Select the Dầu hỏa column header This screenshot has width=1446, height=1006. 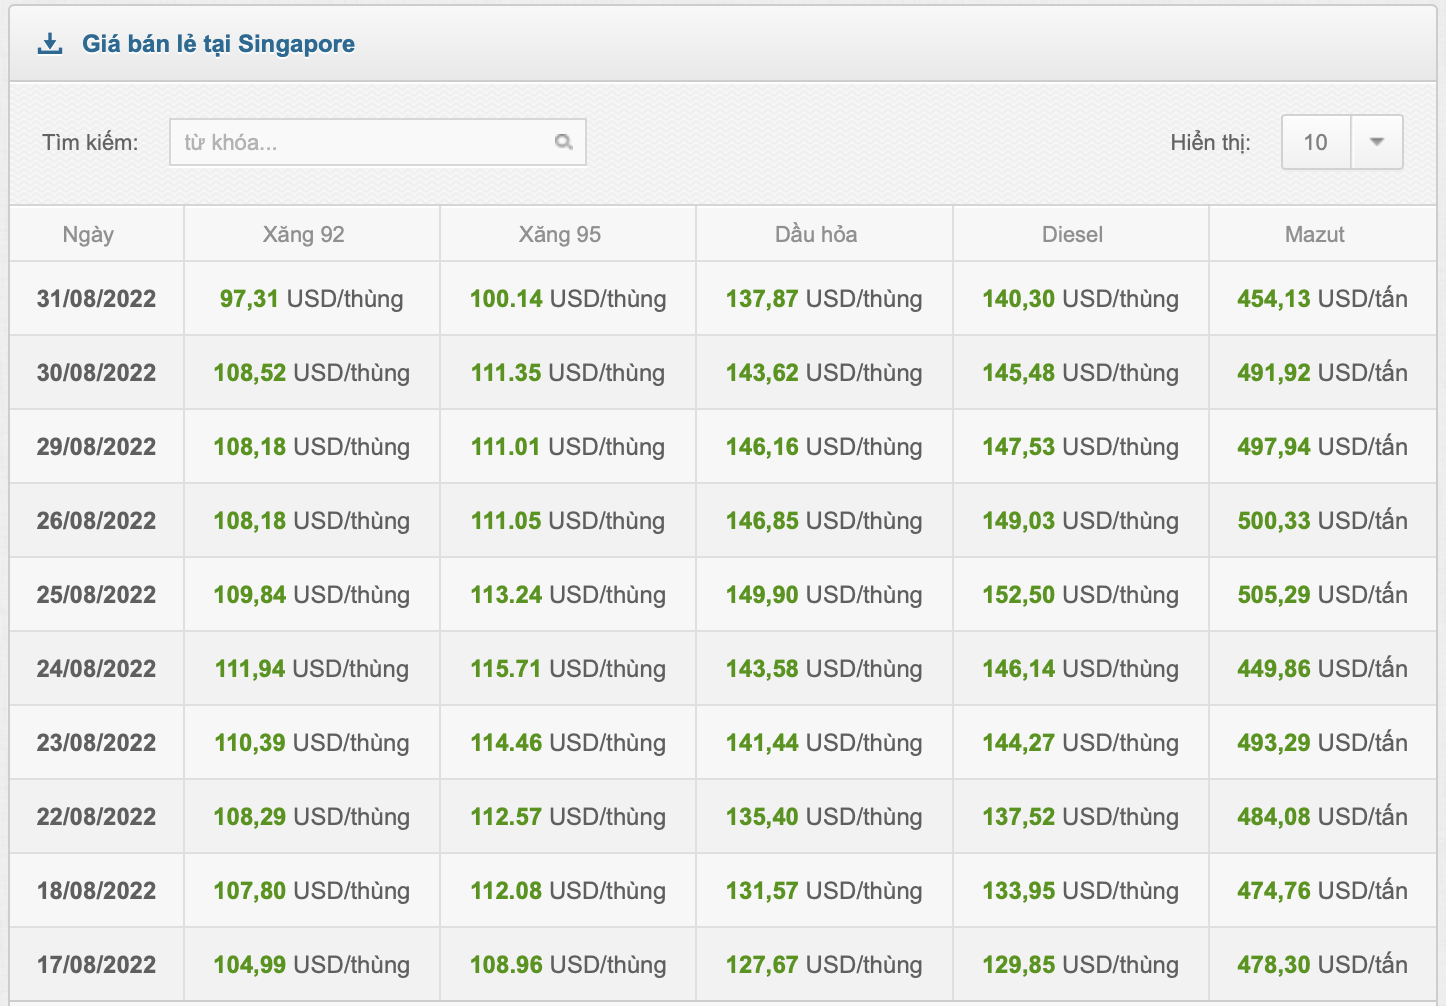pos(815,234)
